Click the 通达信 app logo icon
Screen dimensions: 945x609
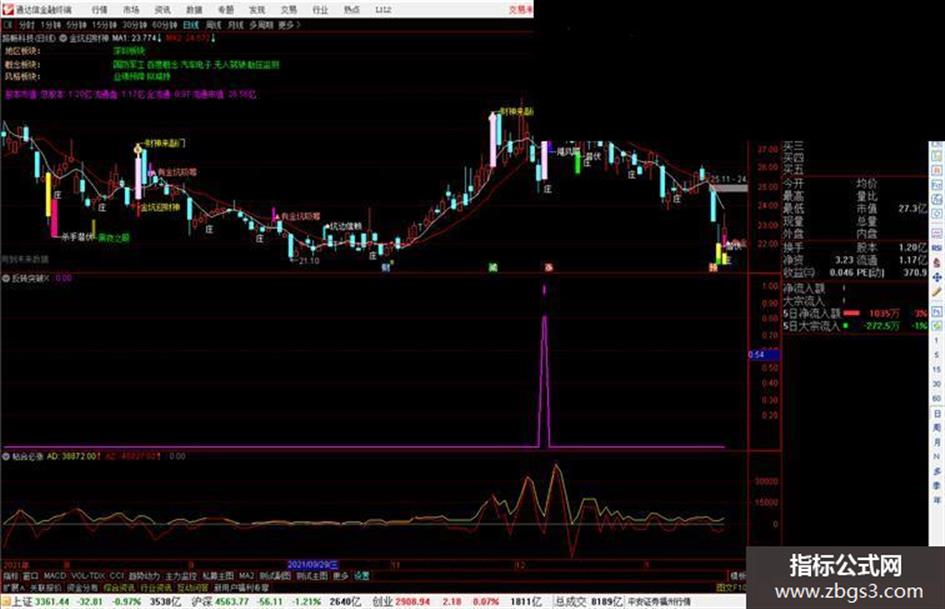coord(7,8)
